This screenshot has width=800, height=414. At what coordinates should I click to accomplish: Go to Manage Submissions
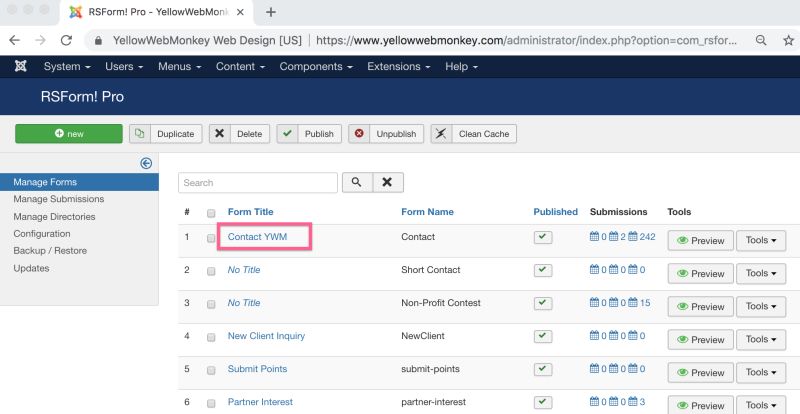(x=59, y=199)
